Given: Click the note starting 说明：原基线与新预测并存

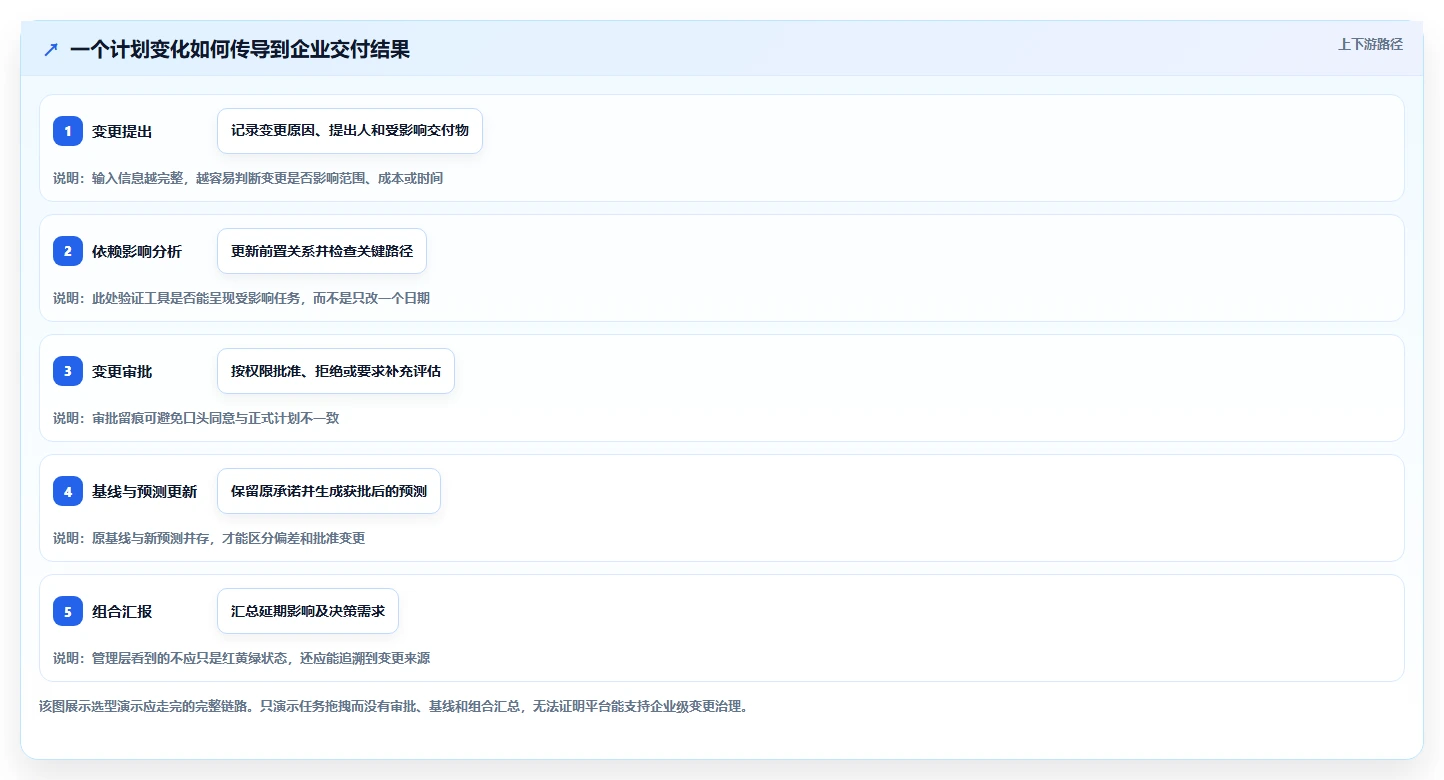Looking at the screenshot, I should [x=209, y=538].
